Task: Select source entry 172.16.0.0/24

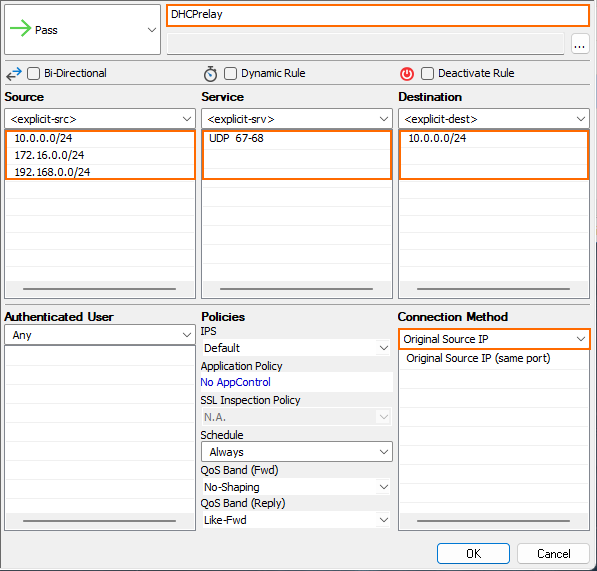Action: (x=100, y=155)
